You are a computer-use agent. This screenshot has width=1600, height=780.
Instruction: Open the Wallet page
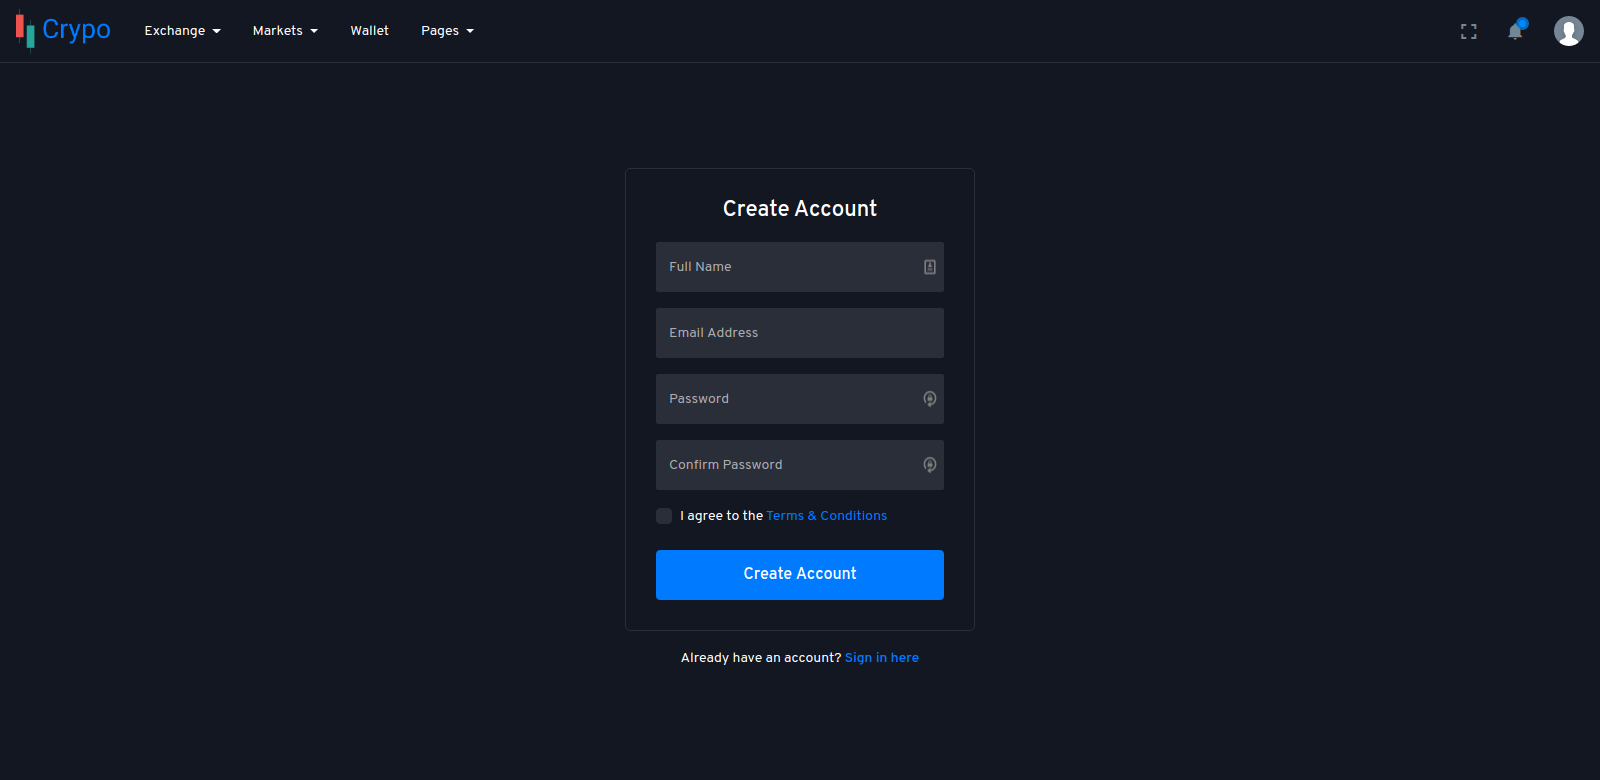369,31
